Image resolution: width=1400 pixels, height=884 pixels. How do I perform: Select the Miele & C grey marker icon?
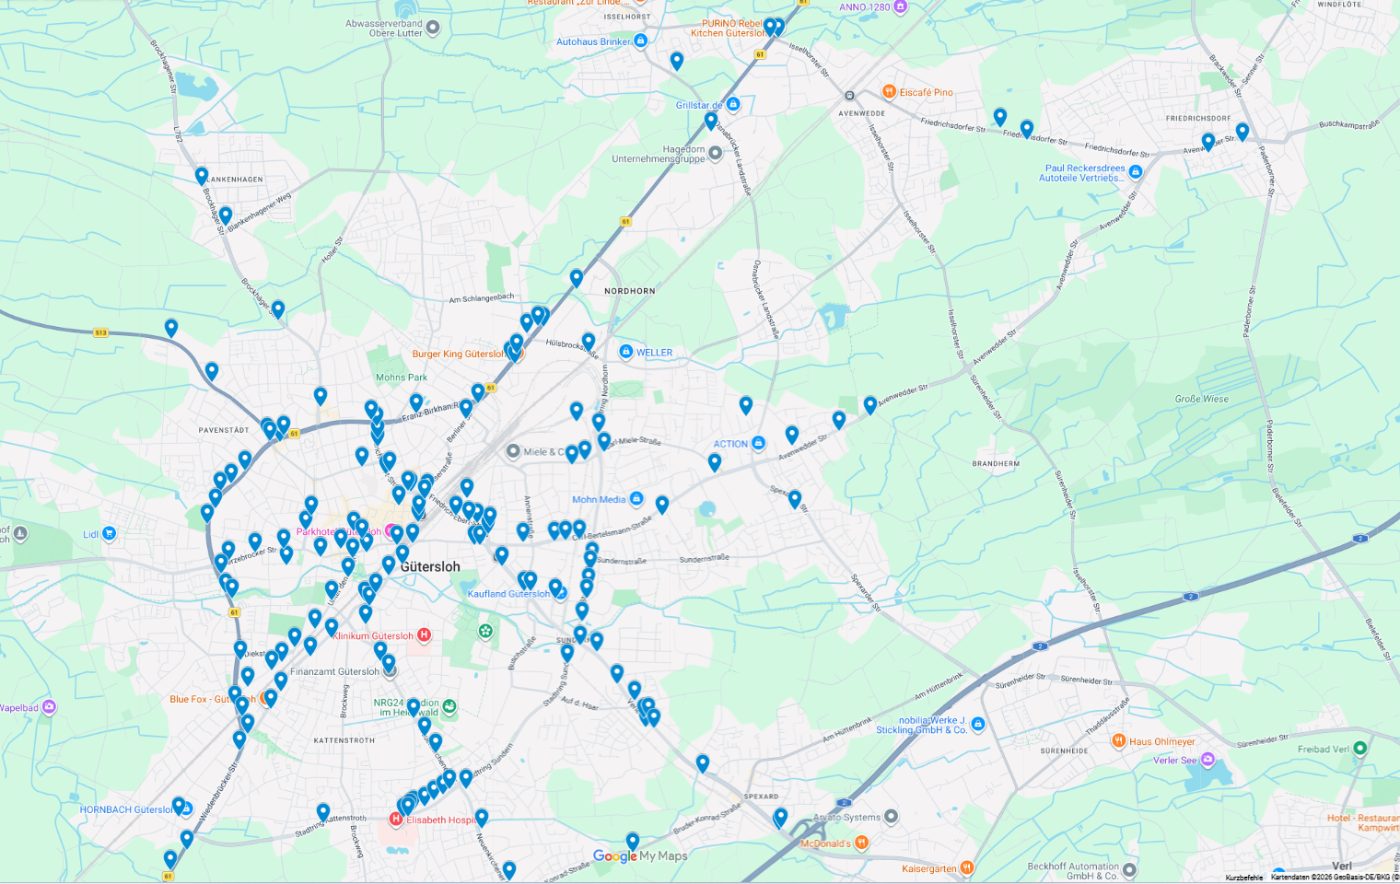(513, 452)
